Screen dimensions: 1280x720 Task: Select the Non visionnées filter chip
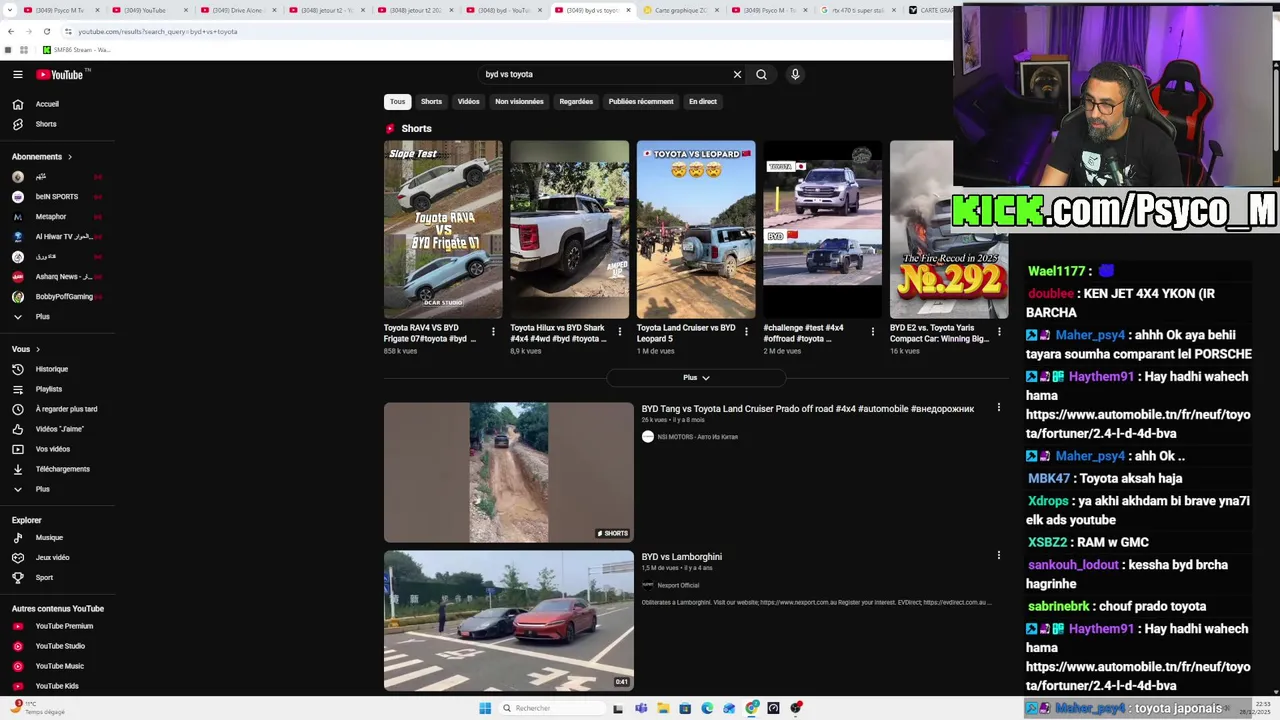pos(519,101)
